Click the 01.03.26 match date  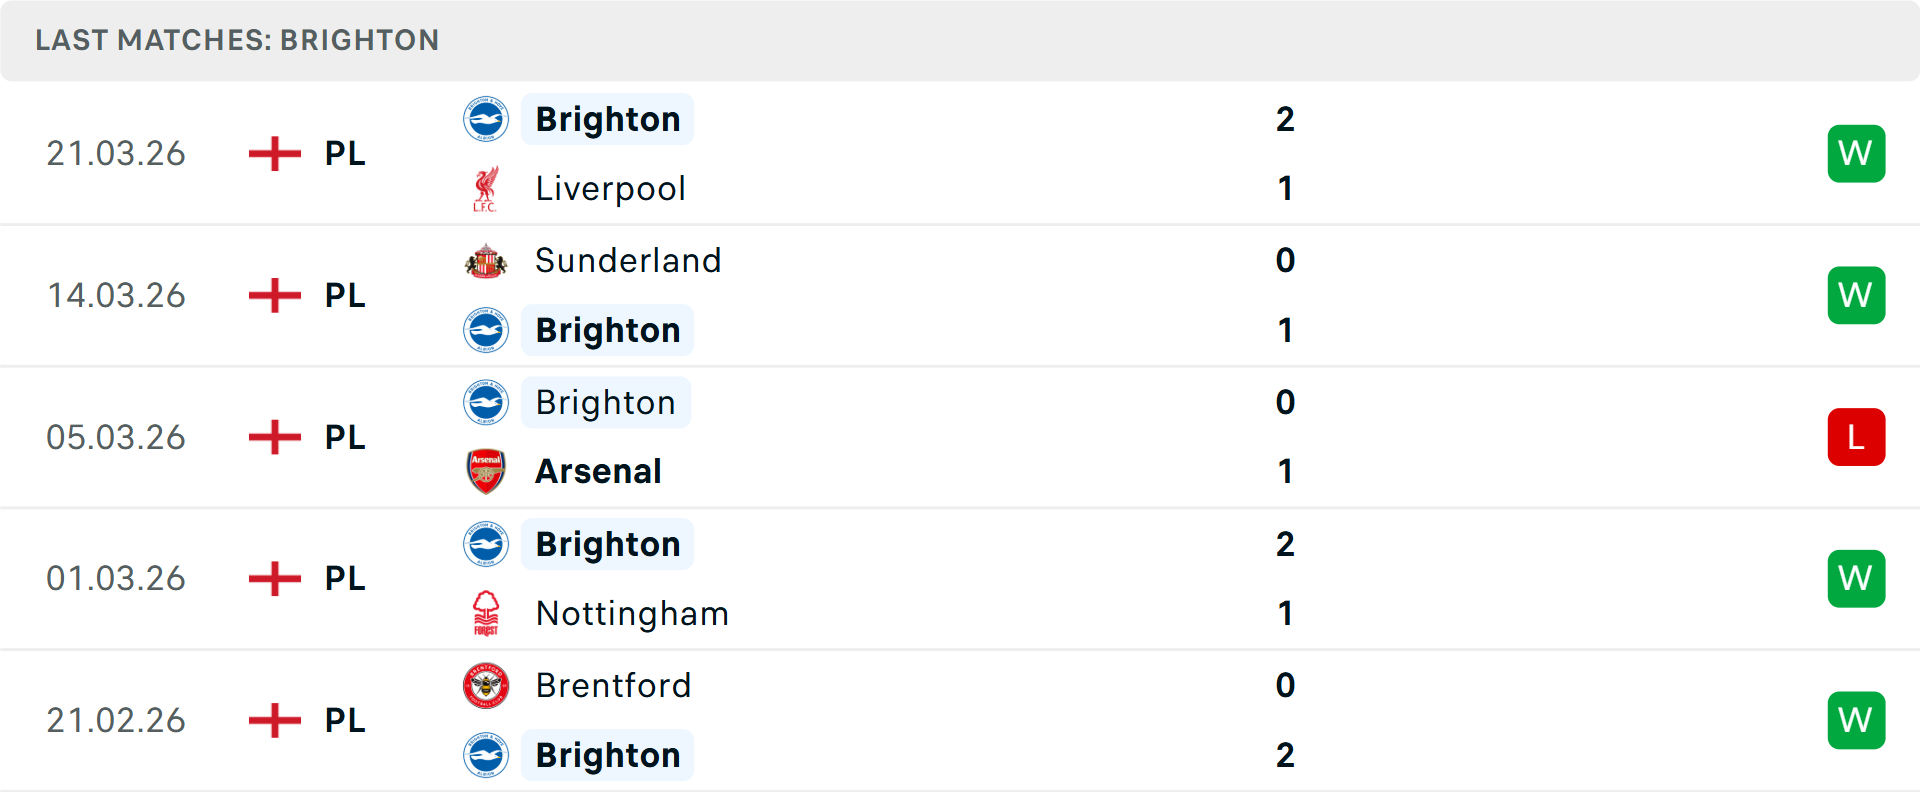(116, 579)
